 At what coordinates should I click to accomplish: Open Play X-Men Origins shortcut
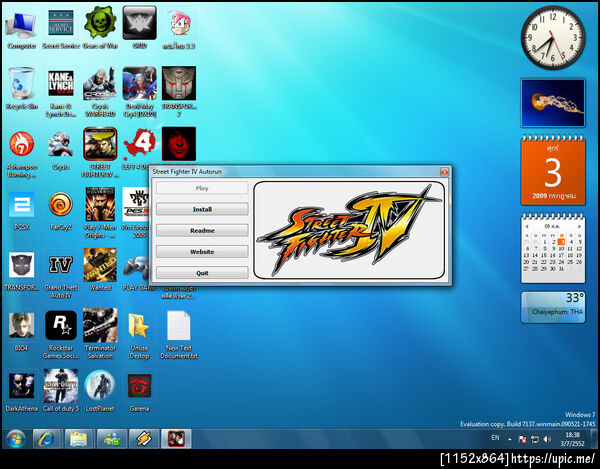(100, 212)
